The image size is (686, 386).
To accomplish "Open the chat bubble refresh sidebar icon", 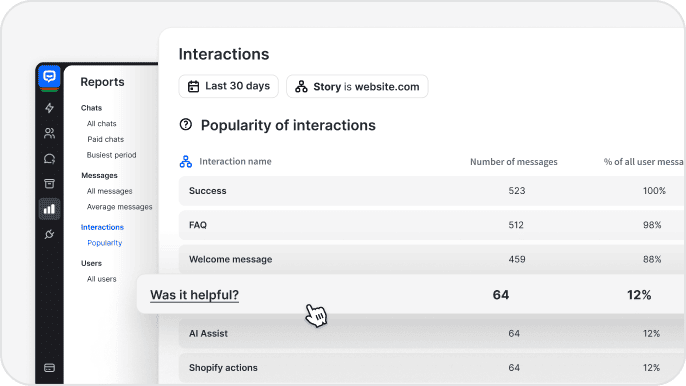I will click(49, 158).
